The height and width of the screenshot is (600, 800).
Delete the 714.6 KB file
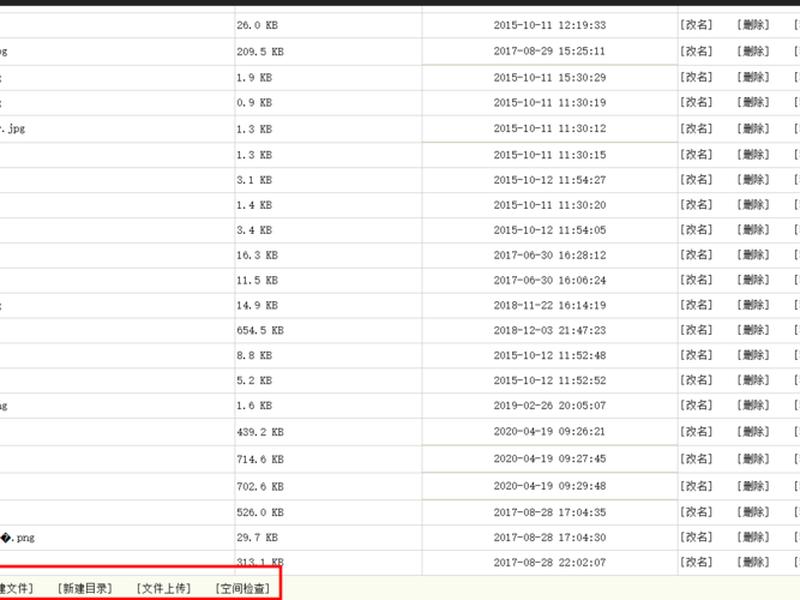753,459
